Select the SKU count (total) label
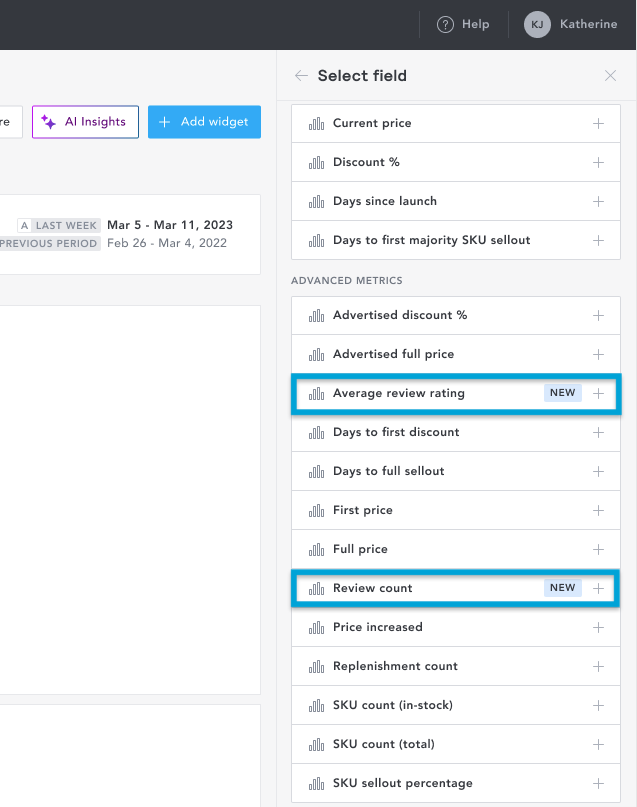 click(384, 744)
